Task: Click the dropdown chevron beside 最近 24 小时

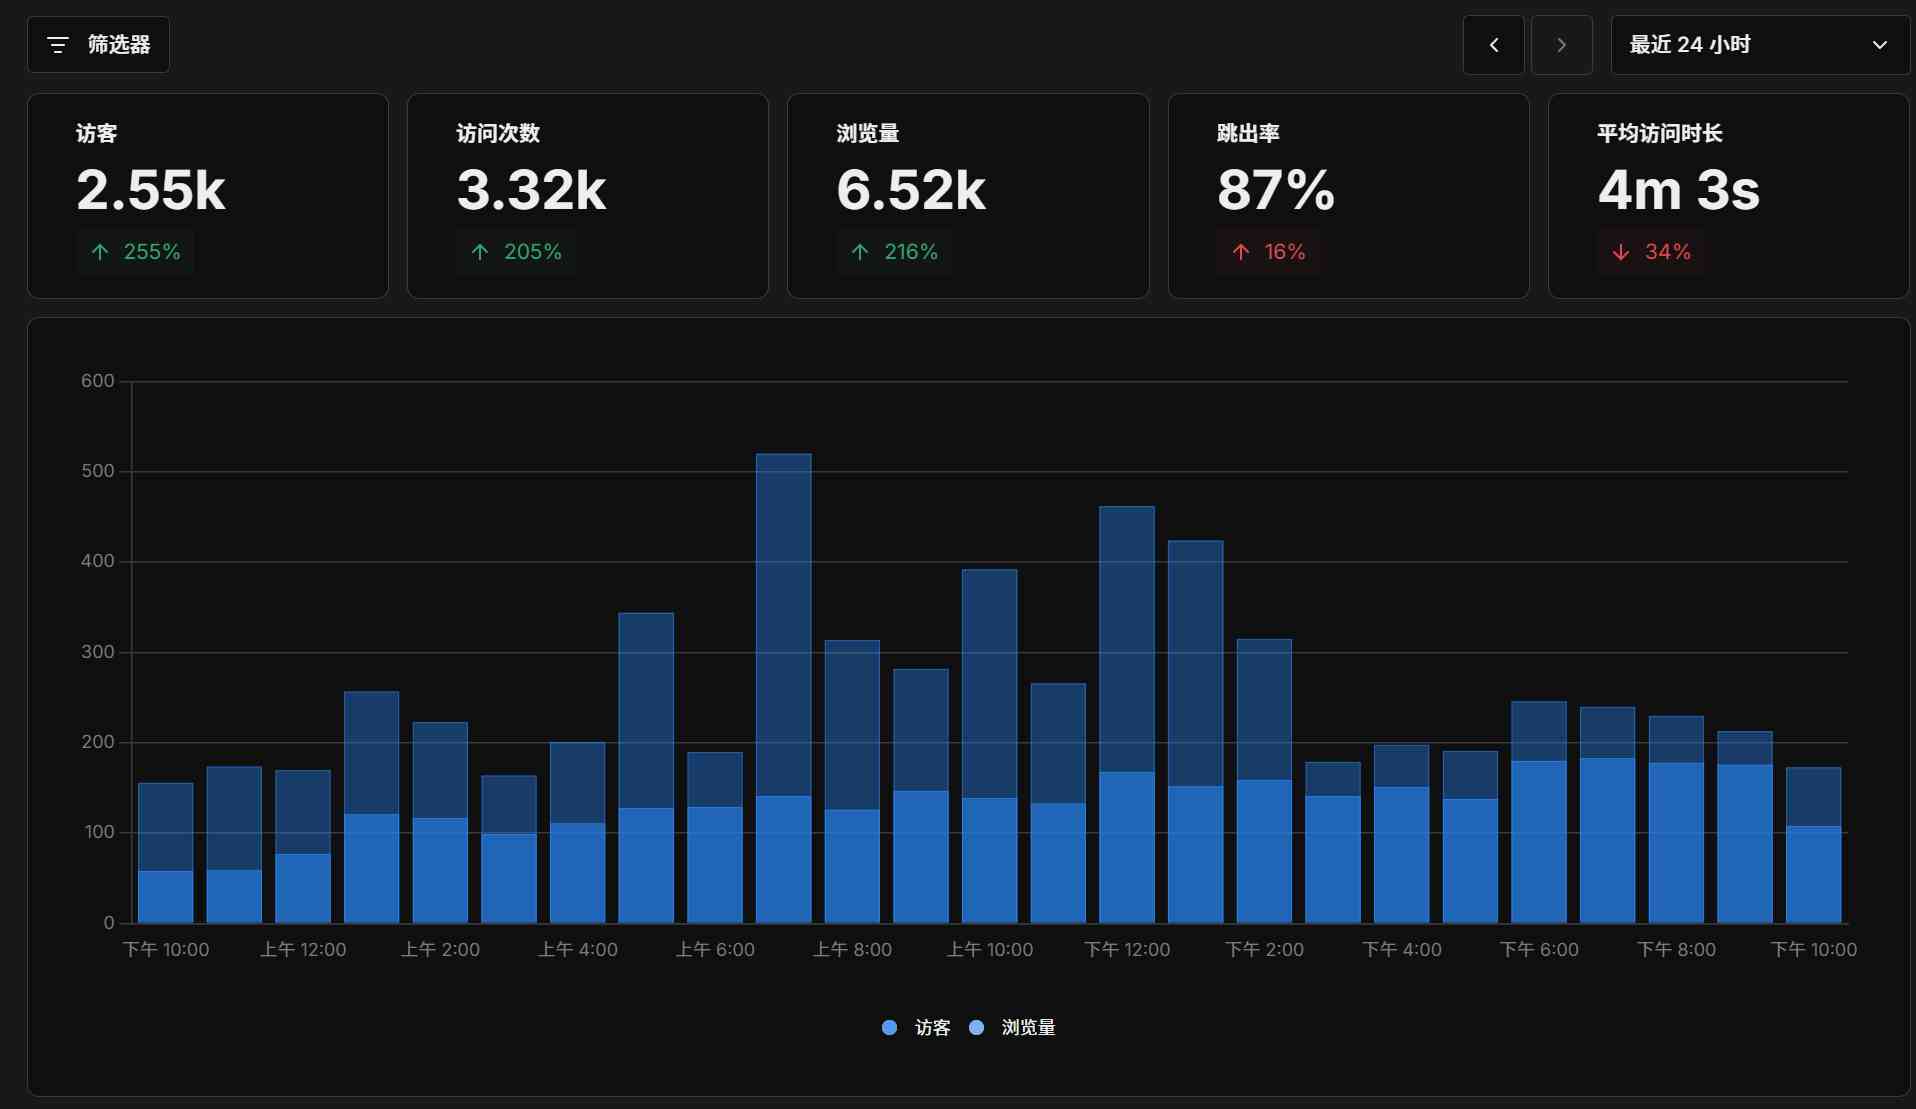Action: 1879,45
